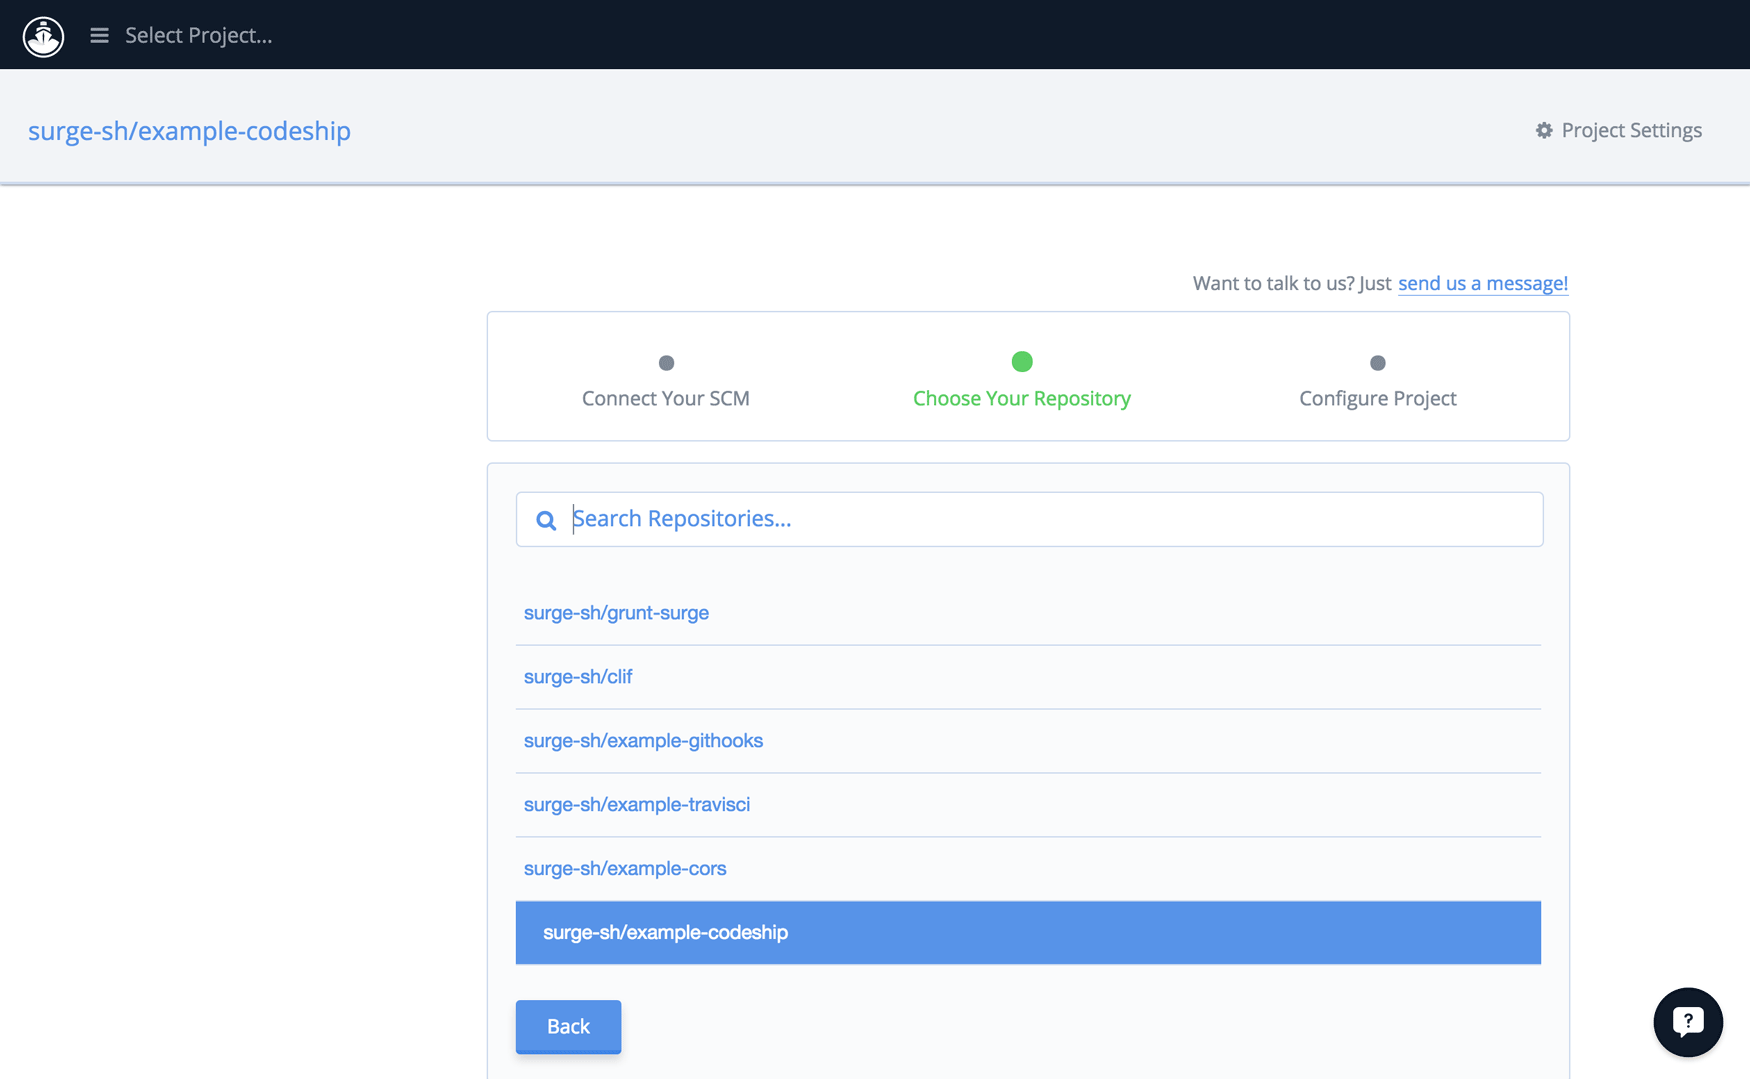Open the Select Project dropdown
This screenshot has width=1750, height=1079.
(198, 36)
